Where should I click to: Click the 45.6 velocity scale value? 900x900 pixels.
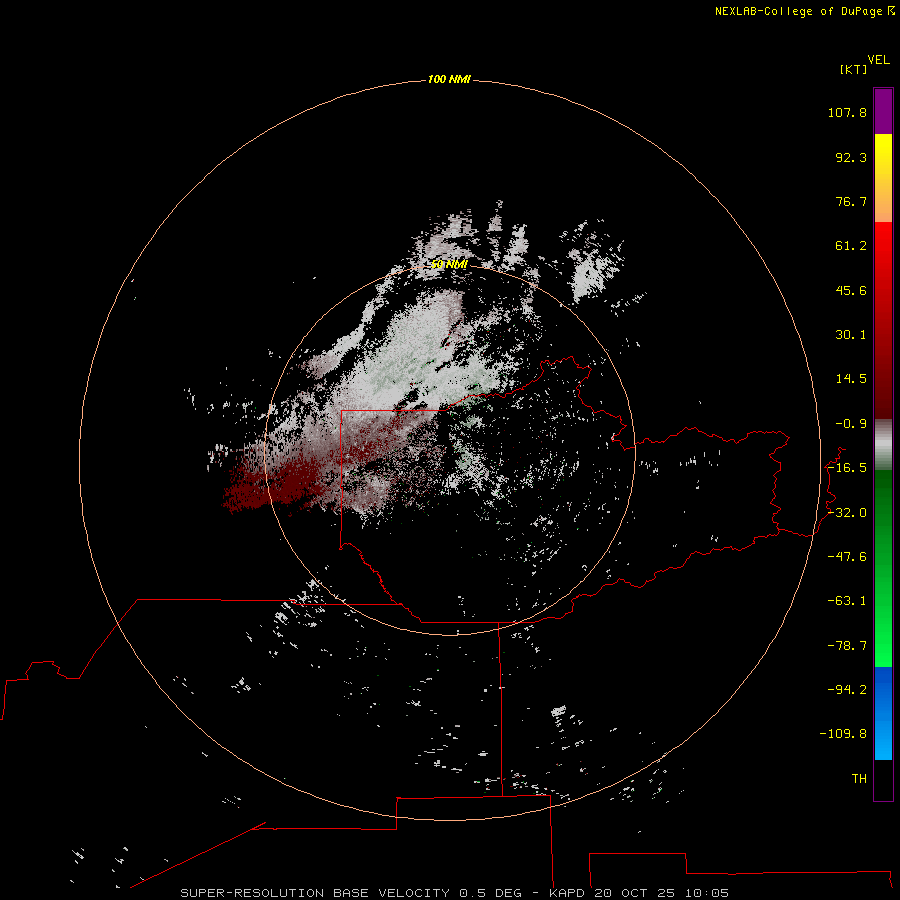851,290
